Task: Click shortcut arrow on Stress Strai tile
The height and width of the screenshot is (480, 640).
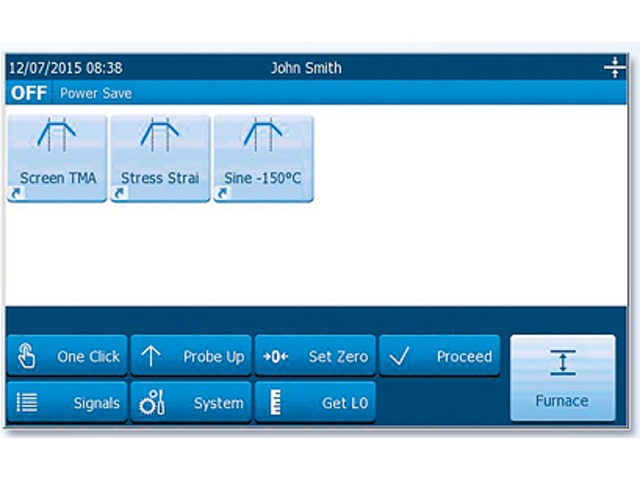Action: pos(119,194)
